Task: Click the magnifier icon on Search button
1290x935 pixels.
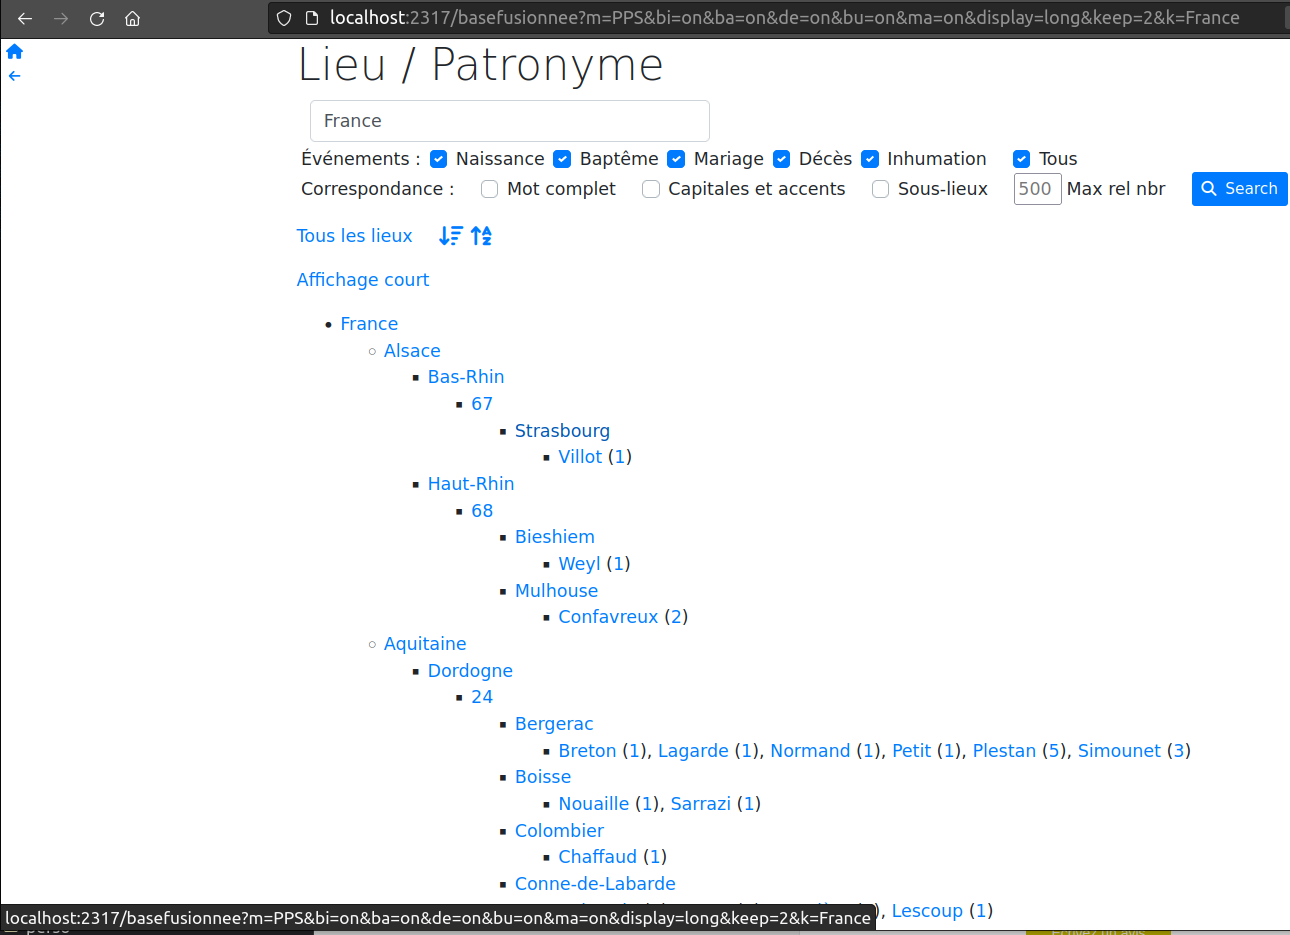Action: (x=1211, y=188)
